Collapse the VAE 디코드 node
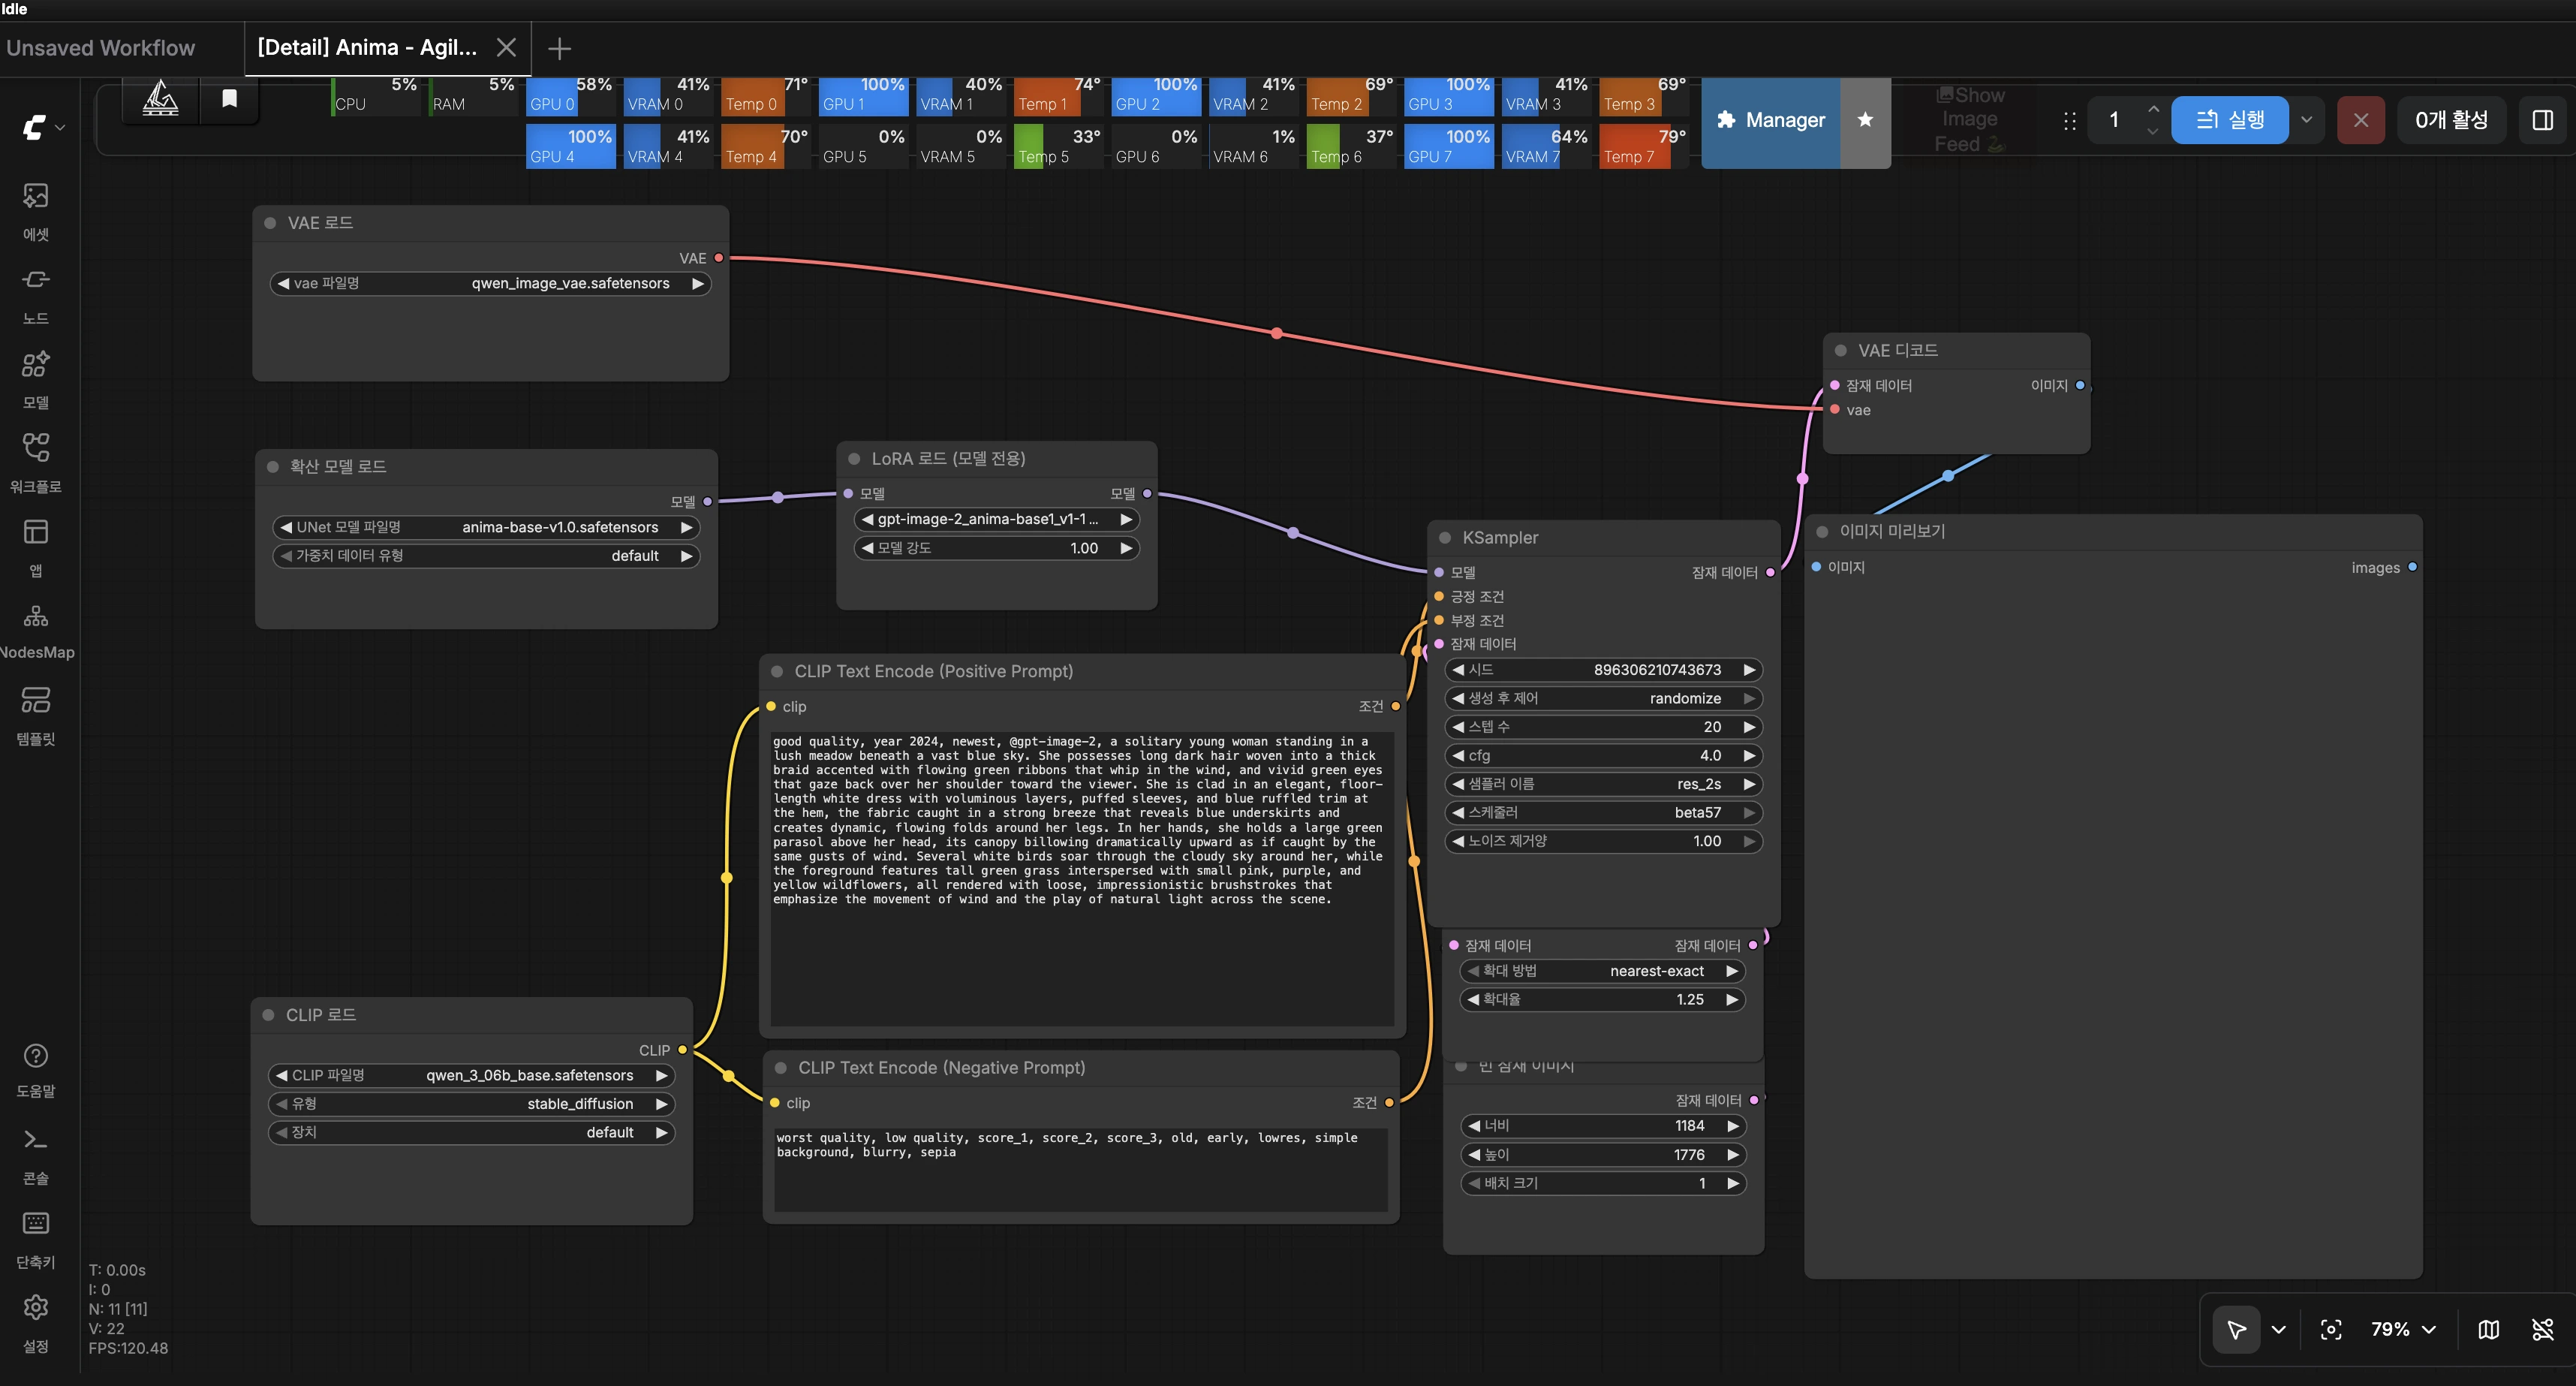2576x1386 pixels. coord(1841,351)
